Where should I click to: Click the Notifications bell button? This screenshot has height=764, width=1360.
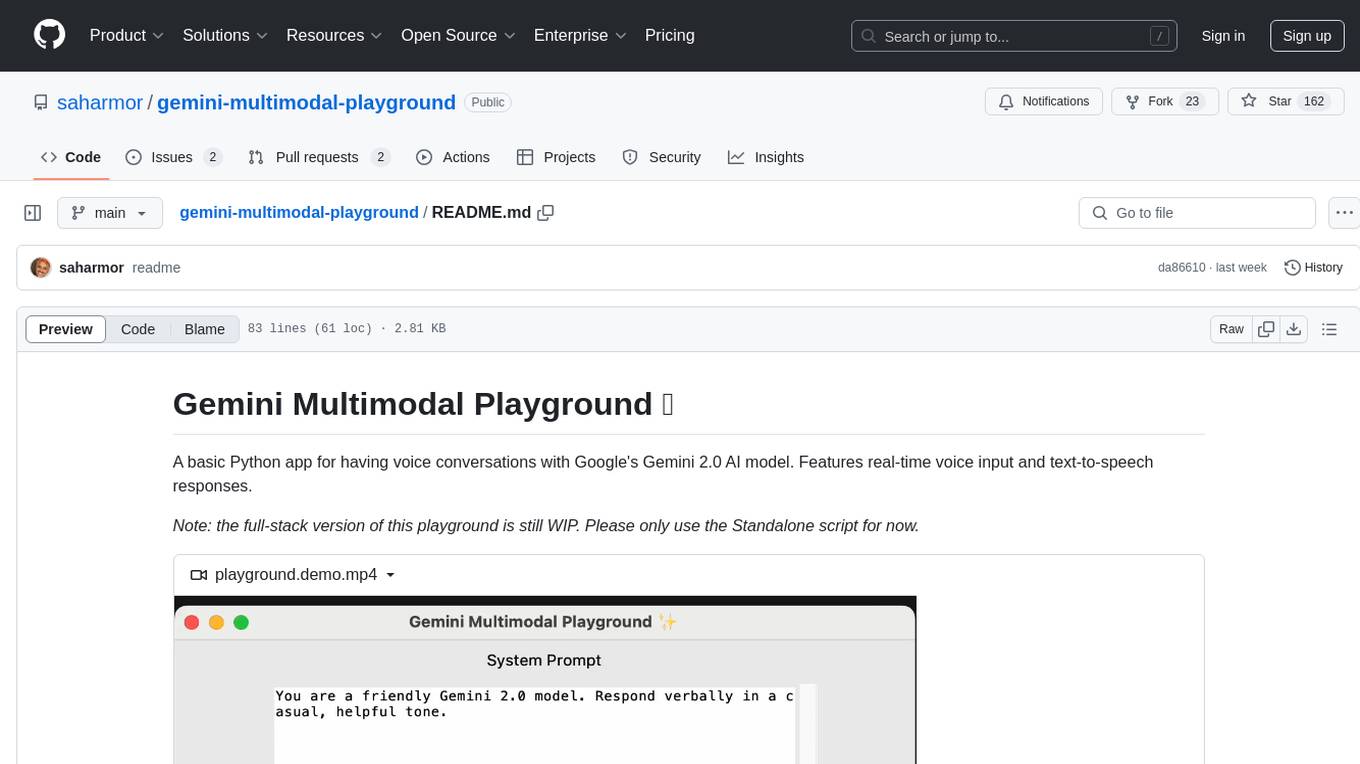tap(1044, 102)
